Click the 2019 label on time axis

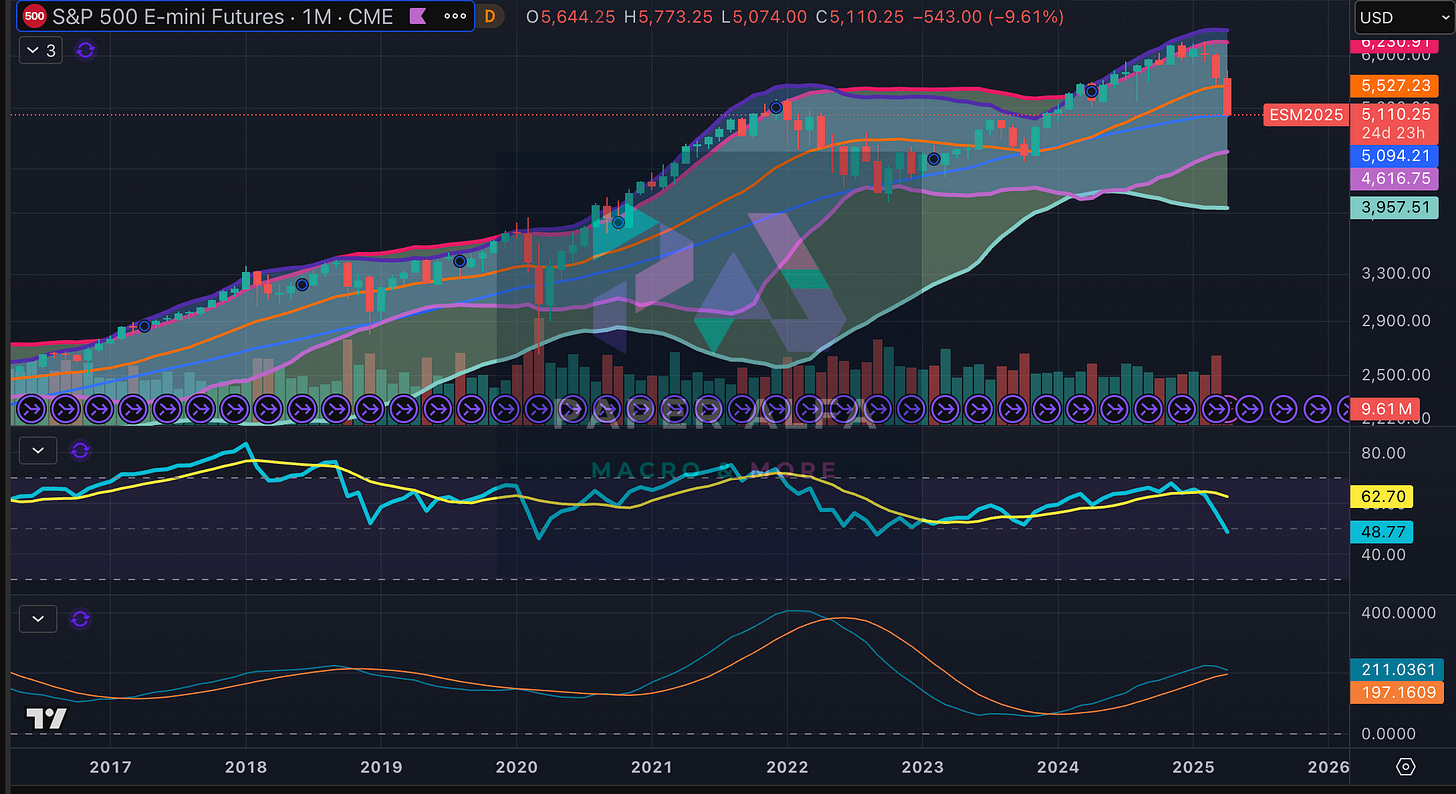(x=381, y=767)
